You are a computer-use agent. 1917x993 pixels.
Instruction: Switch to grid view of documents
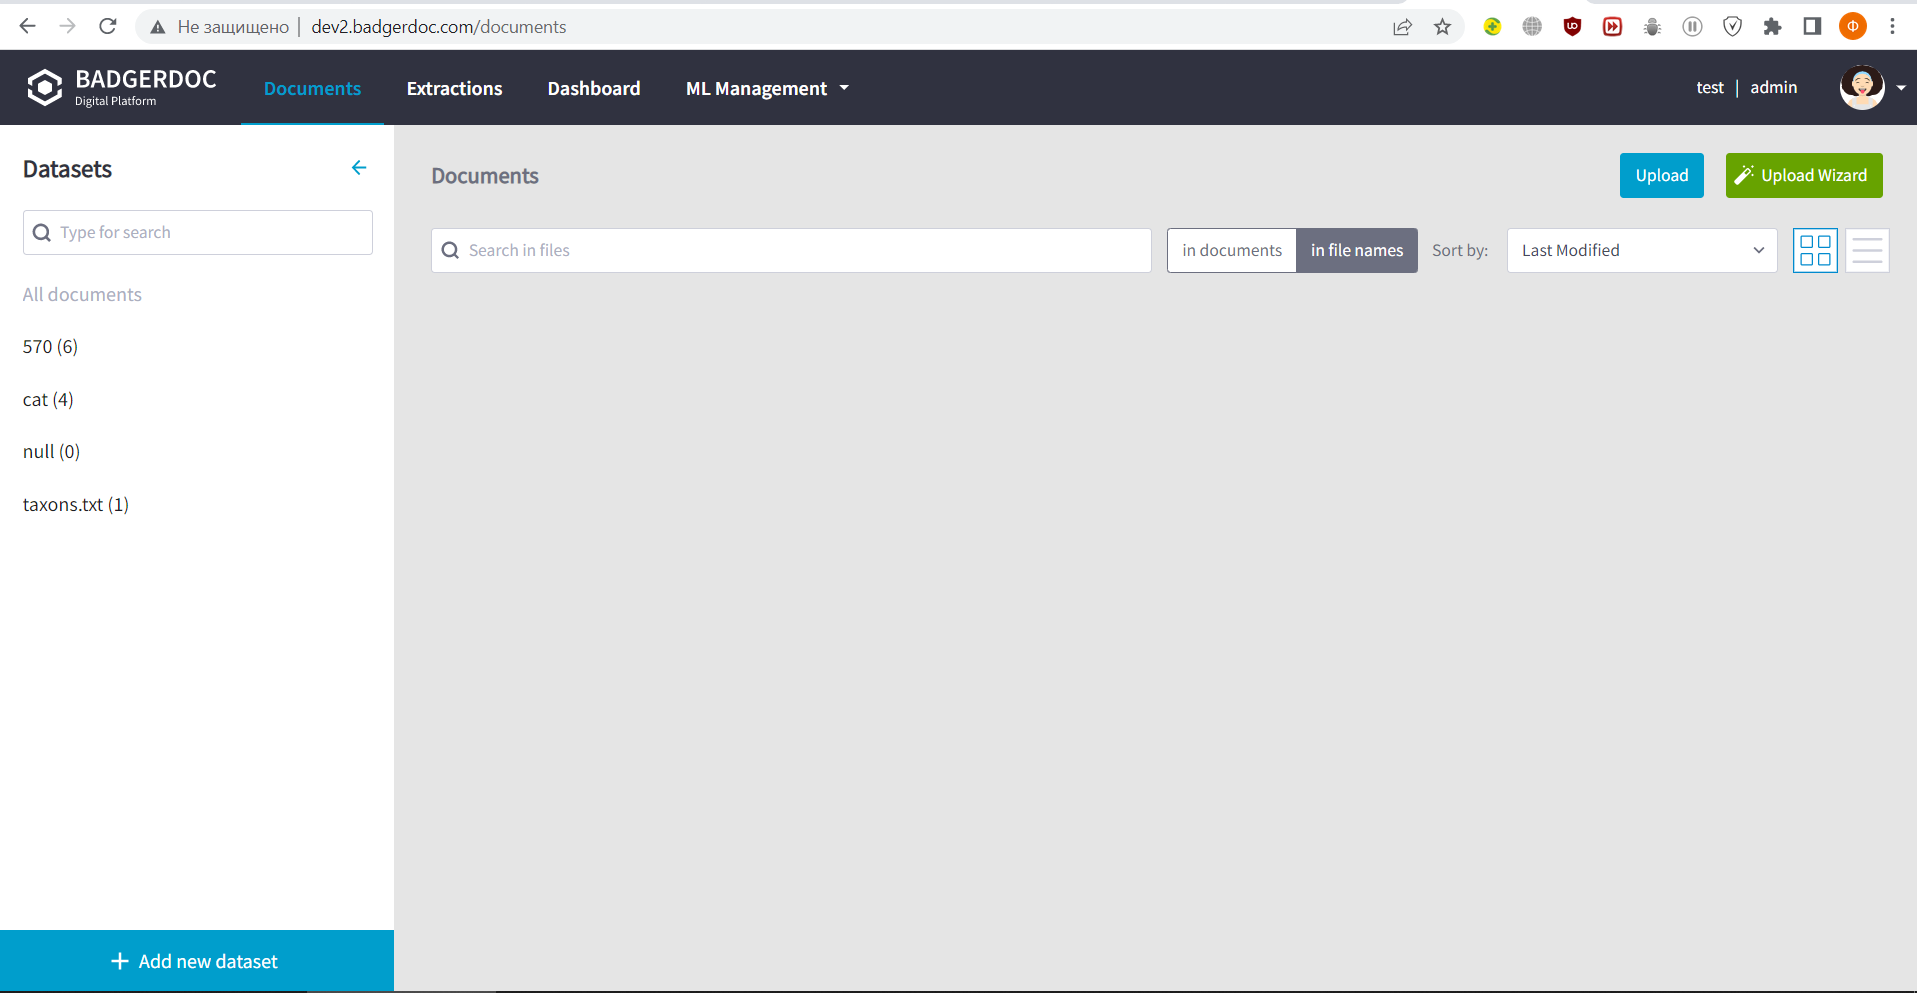(1815, 250)
